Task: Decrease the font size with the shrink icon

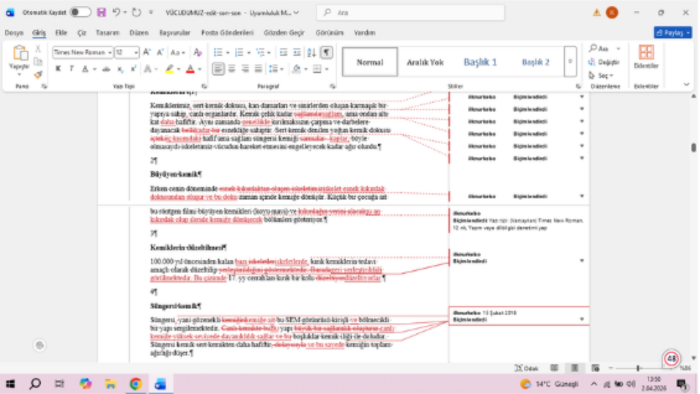Action: [x=160, y=53]
